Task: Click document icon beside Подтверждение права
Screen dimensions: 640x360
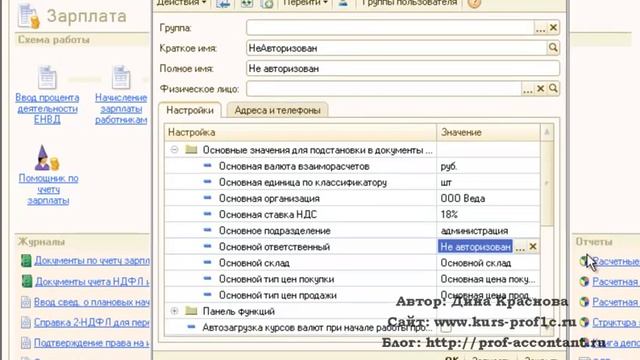Action: coord(26,343)
